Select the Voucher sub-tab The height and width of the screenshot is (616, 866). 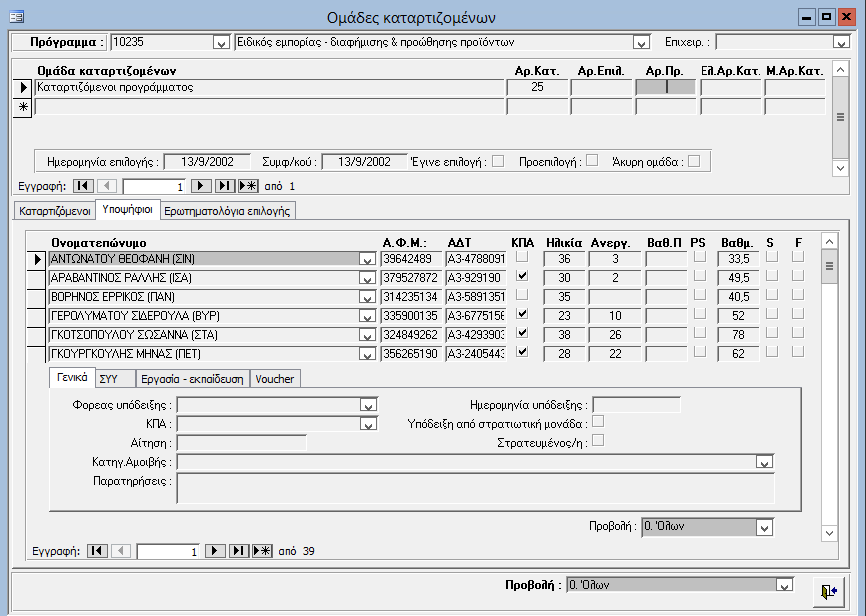pyautogui.click(x=275, y=379)
